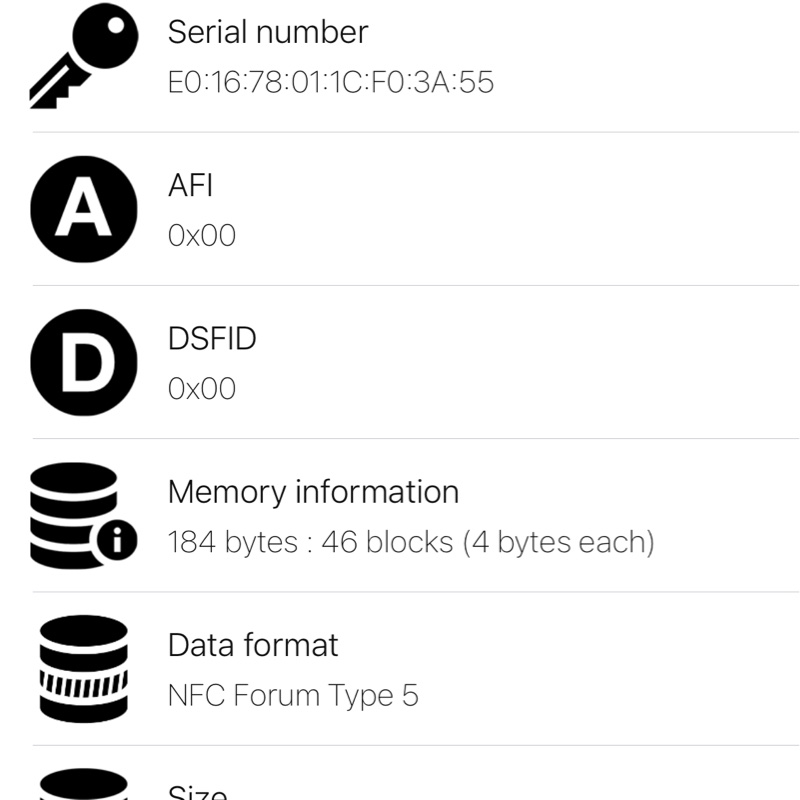Tap the NFC Forum Type 5 value
Viewport: 800px width, 800px height.
(x=292, y=695)
